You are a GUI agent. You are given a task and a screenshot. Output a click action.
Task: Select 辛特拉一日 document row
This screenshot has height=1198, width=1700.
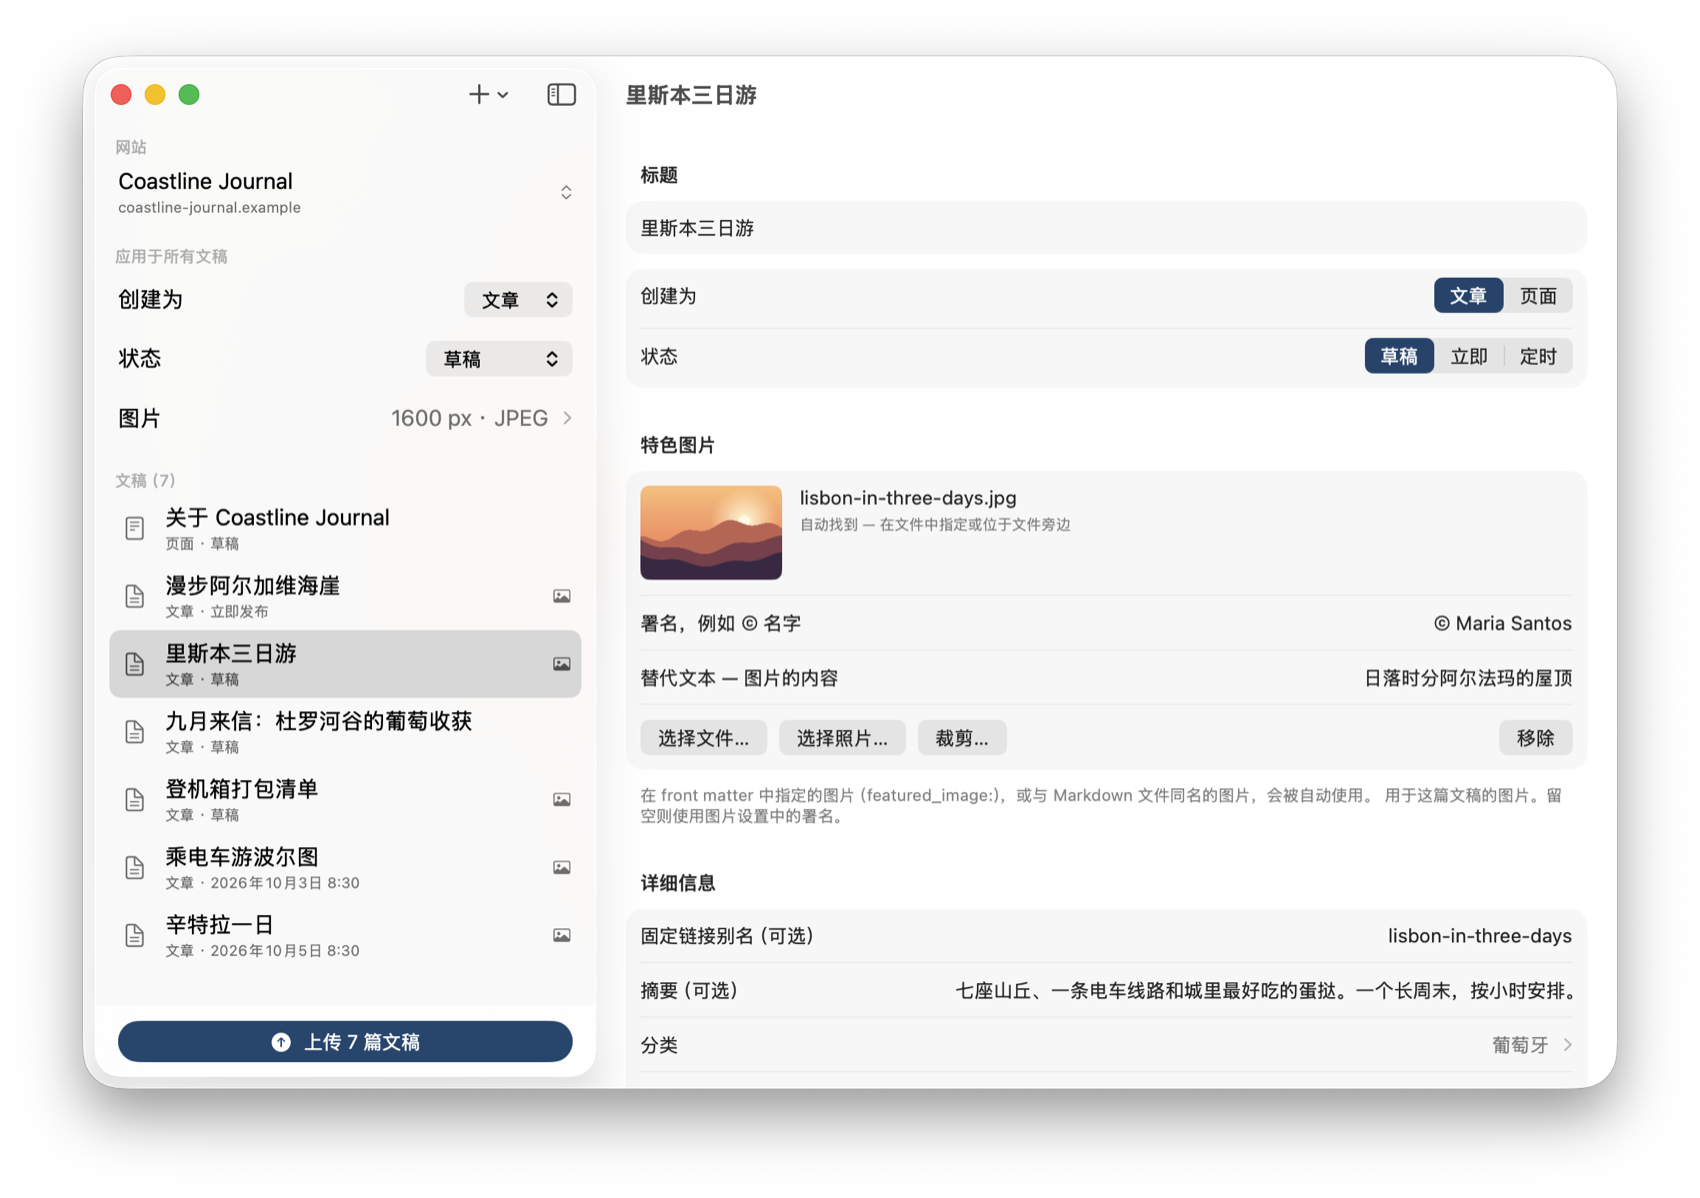point(345,936)
